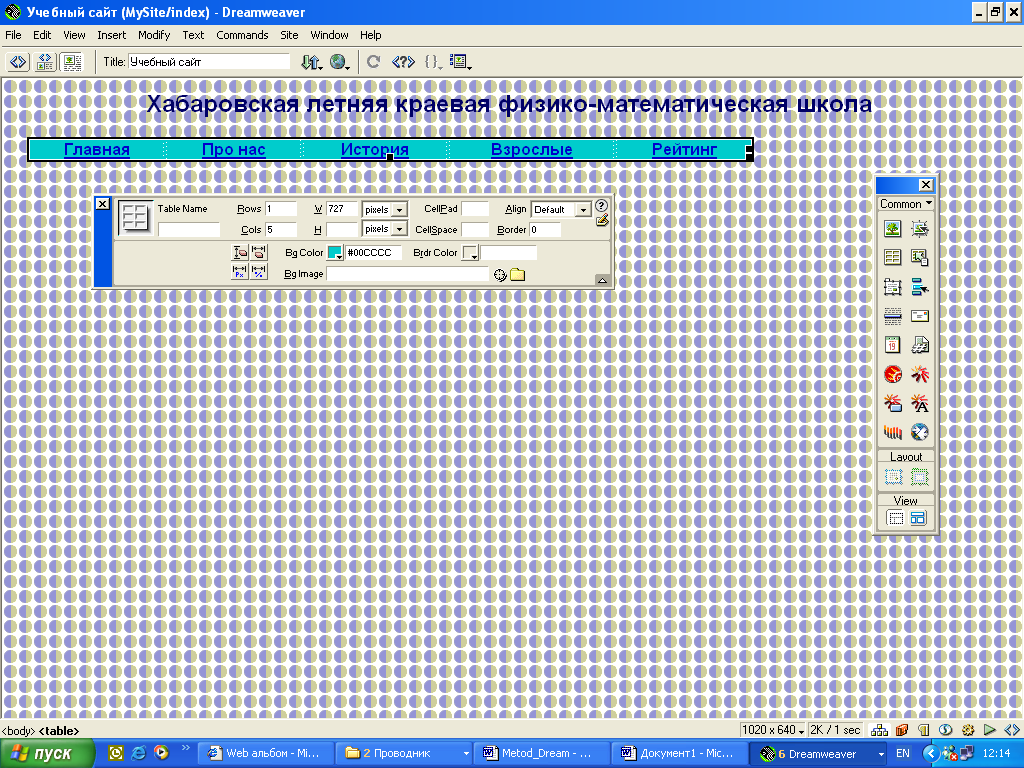Toggle Layout View in Objects panel
The width and height of the screenshot is (1024, 768).
point(918,519)
